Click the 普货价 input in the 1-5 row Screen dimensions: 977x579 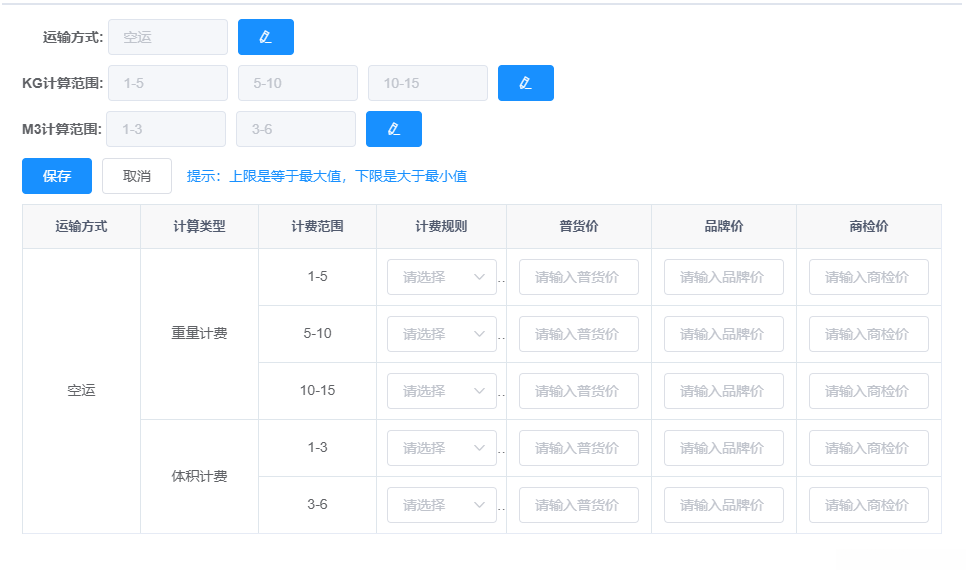[x=578, y=277]
